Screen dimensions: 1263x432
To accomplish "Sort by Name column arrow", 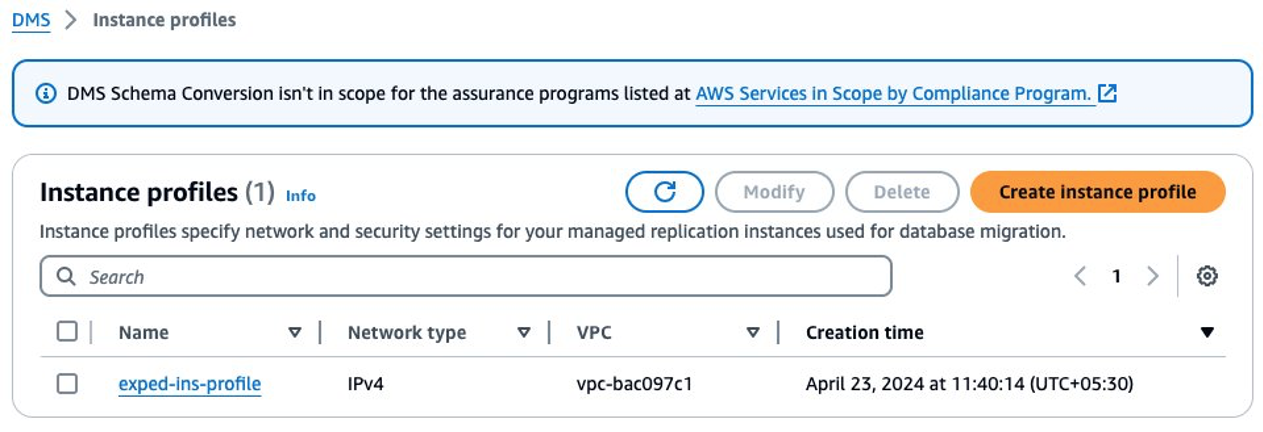I will [x=295, y=333].
